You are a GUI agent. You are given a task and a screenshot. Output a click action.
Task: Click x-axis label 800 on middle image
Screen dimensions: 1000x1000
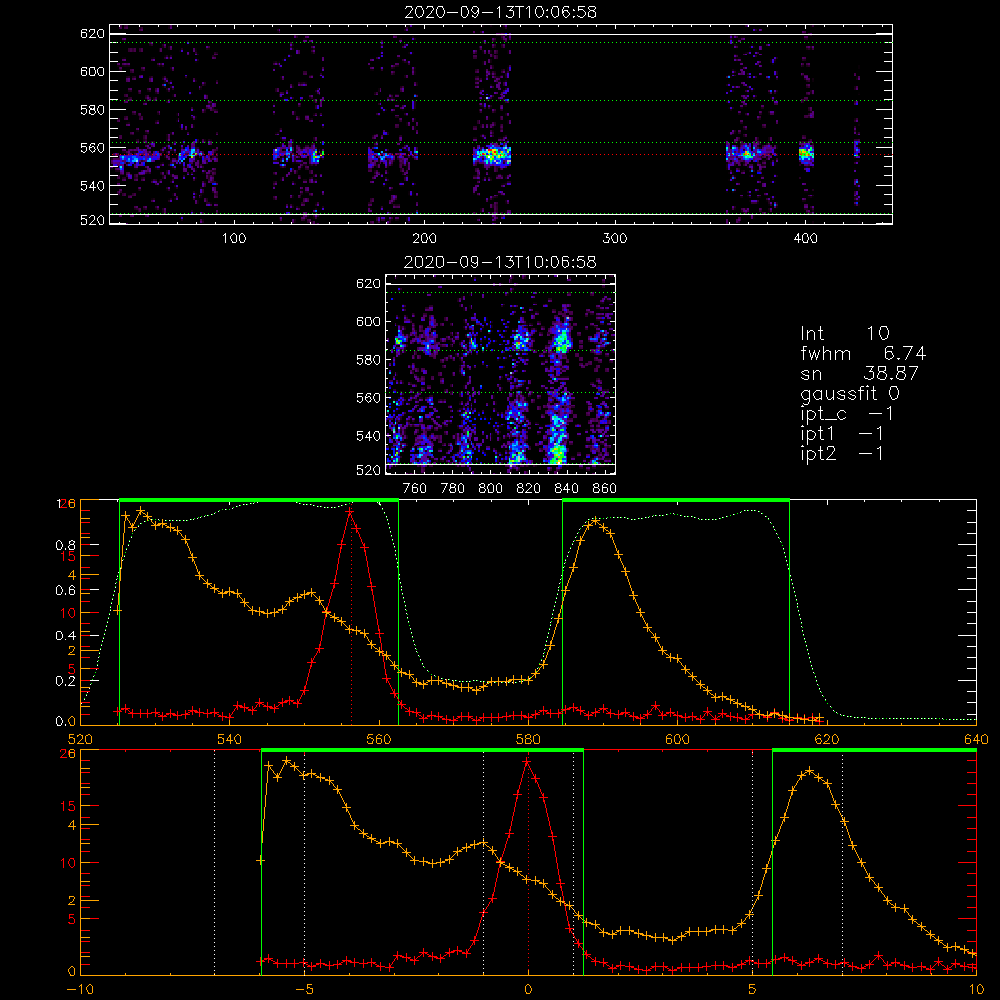tap(490, 489)
